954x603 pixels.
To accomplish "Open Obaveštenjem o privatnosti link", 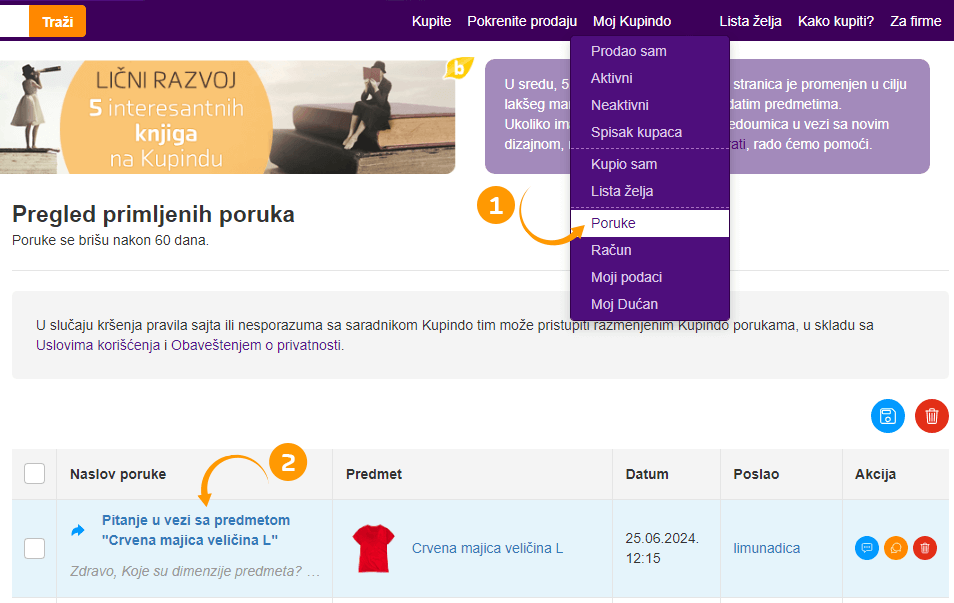I will pyautogui.click(x=256, y=345).
